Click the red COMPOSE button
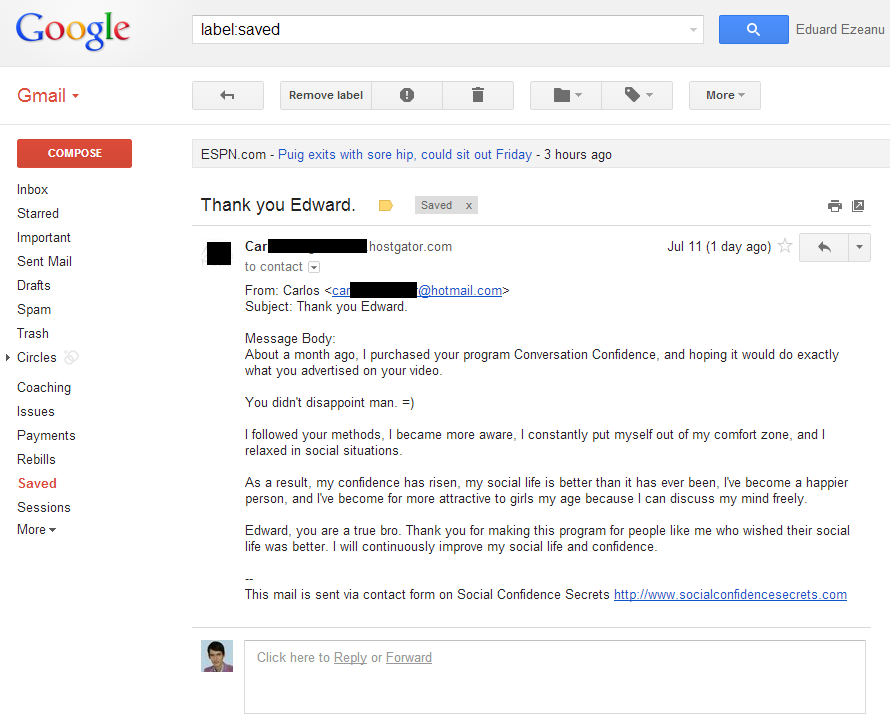Image resolution: width=890 pixels, height=726 pixels. 74,153
